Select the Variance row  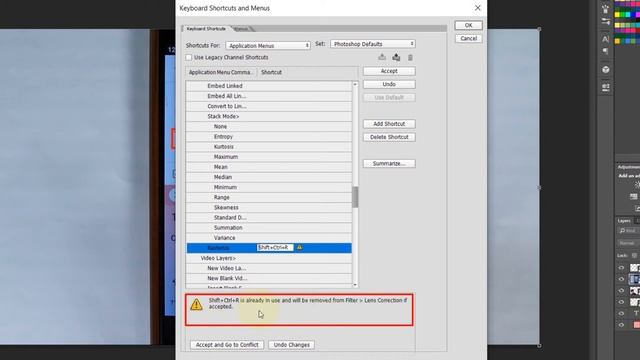click(x=269, y=238)
